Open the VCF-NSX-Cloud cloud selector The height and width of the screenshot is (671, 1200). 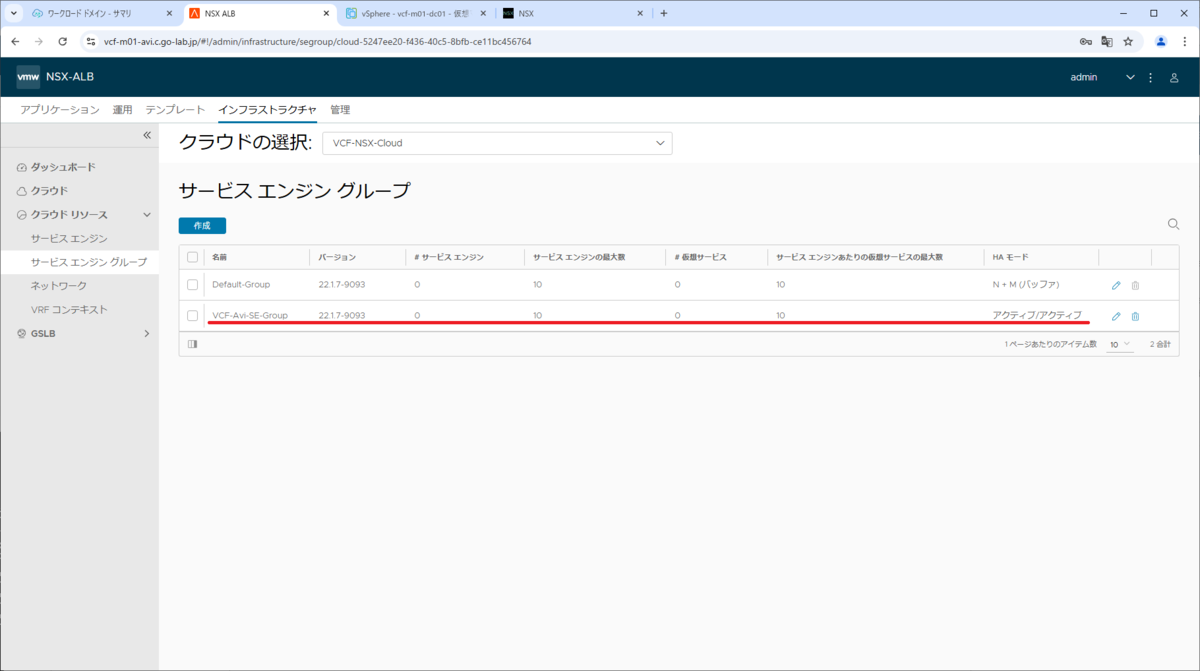[497, 143]
